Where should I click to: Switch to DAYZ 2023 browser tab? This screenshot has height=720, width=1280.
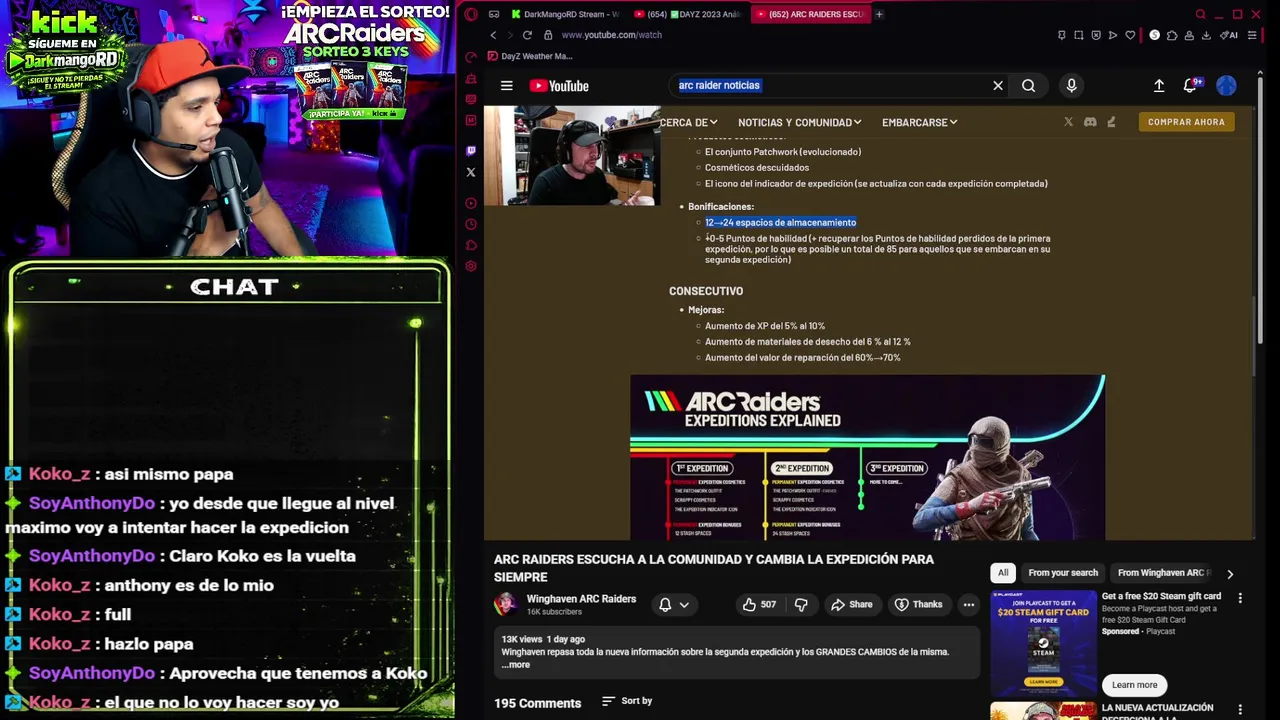688,14
